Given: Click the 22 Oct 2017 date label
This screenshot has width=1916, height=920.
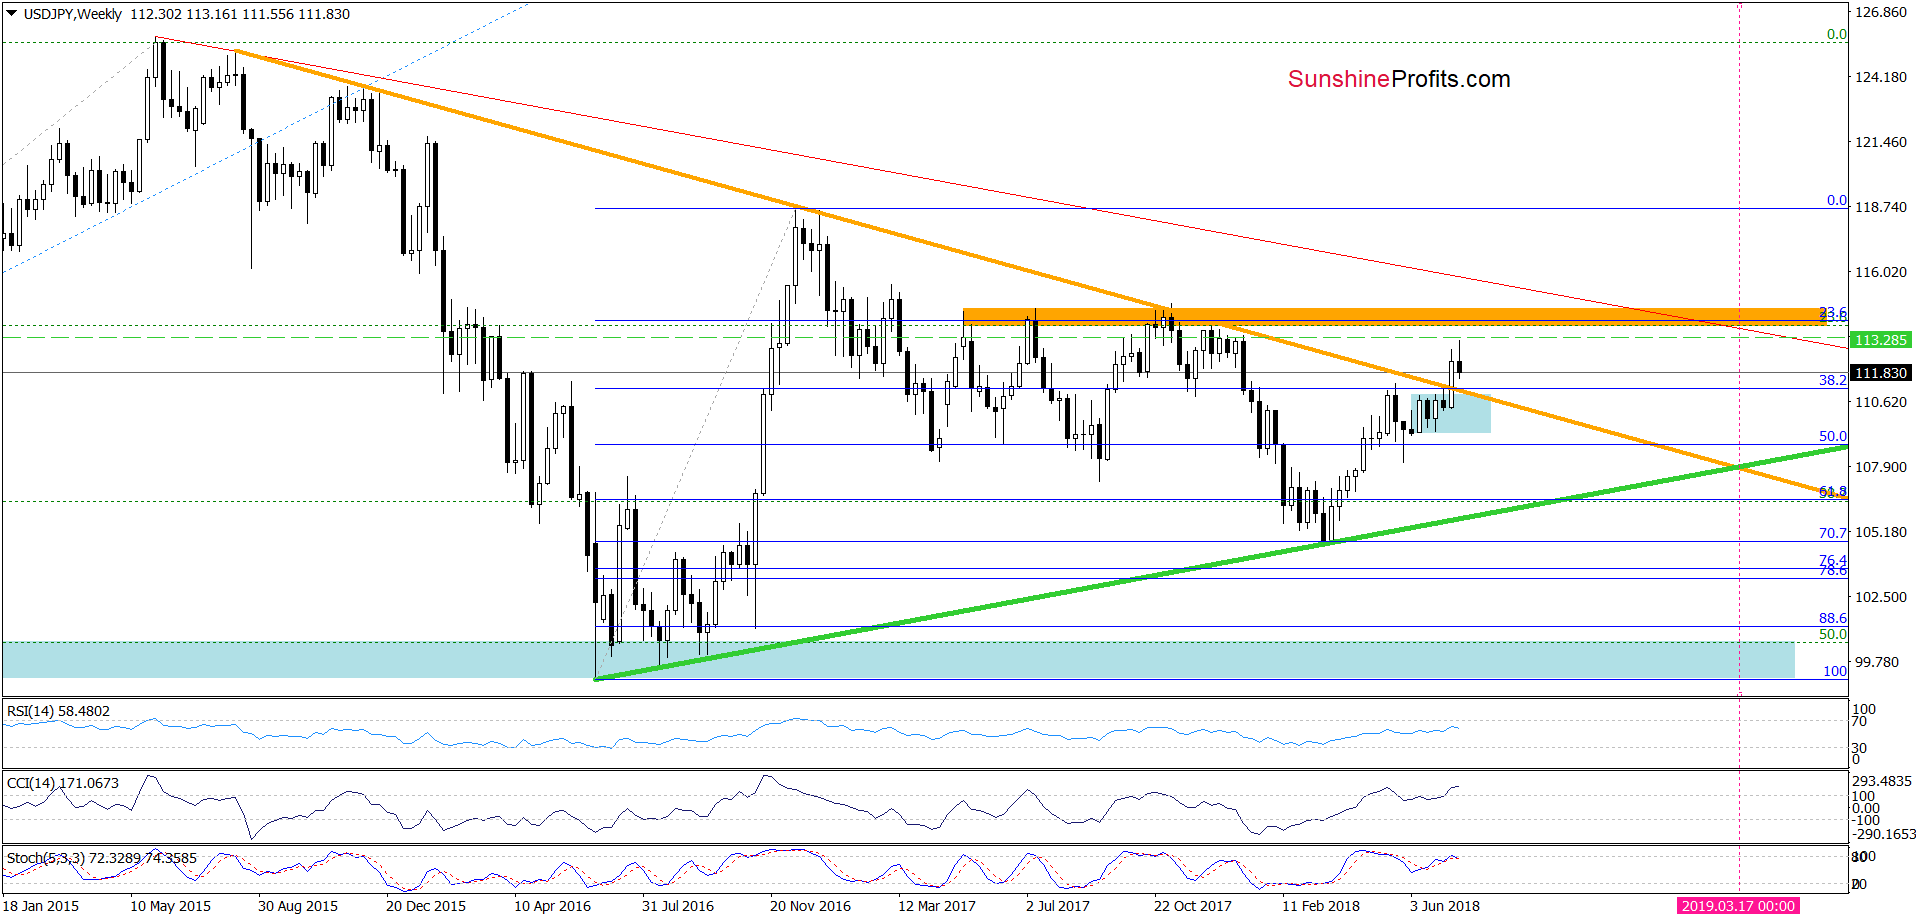Looking at the screenshot, I should (1193, 906).
